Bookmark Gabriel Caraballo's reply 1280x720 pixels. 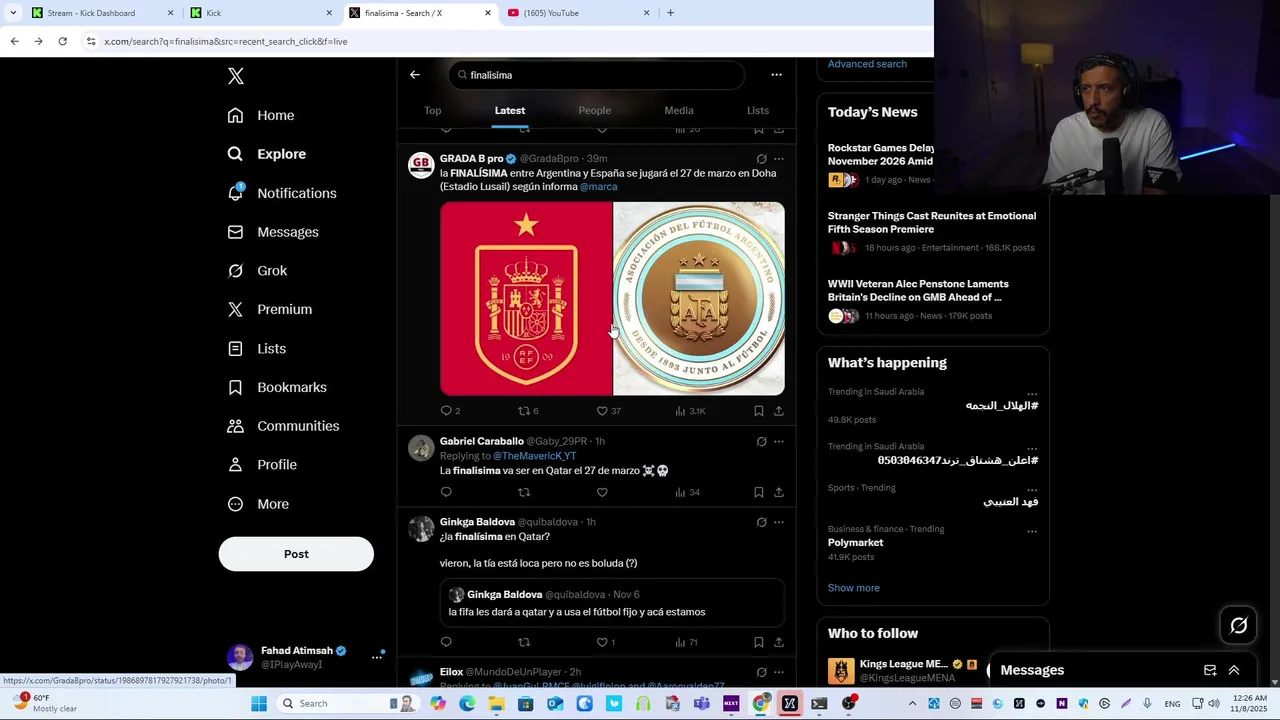[x=759, y=492]
